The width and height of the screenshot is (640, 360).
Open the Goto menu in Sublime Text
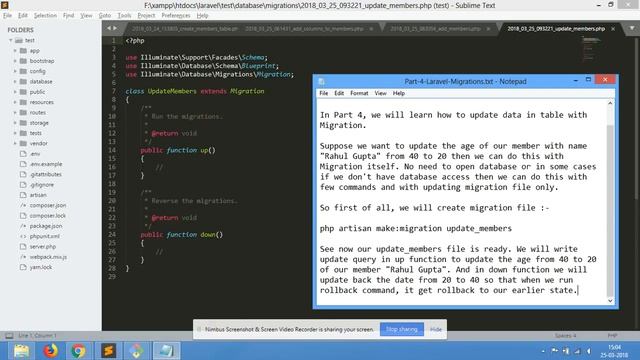point(105,16)
